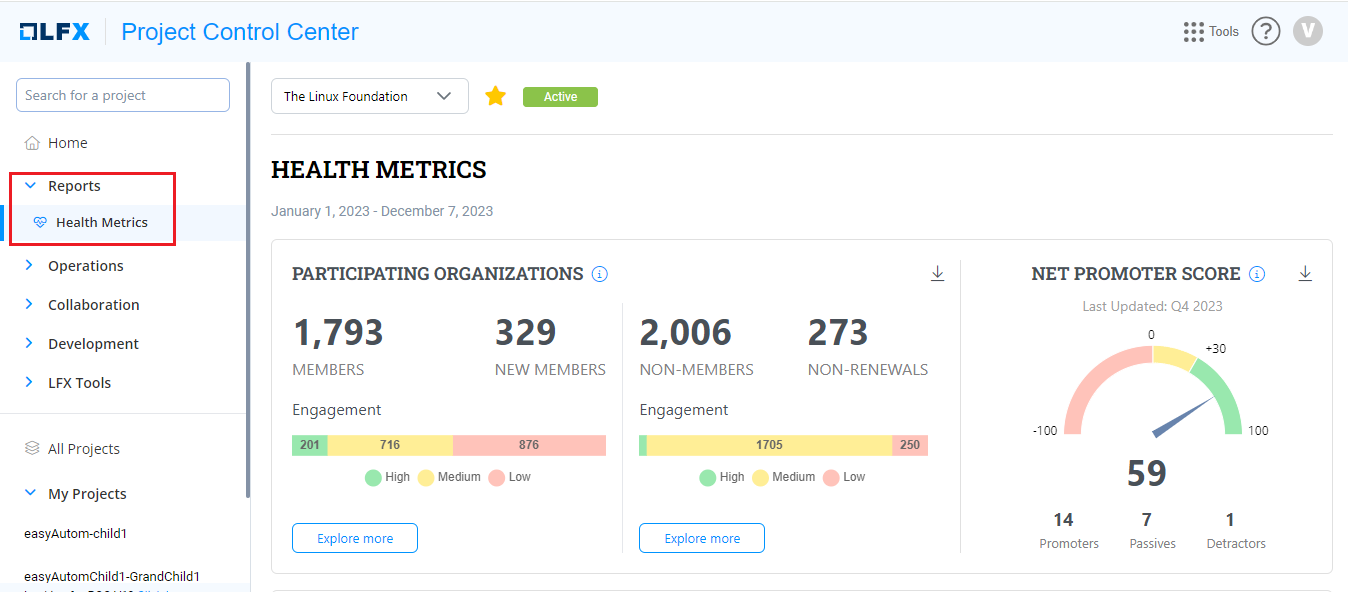Go to Home in sidebar
The image size is (1348, 592).
coord(67,143)
